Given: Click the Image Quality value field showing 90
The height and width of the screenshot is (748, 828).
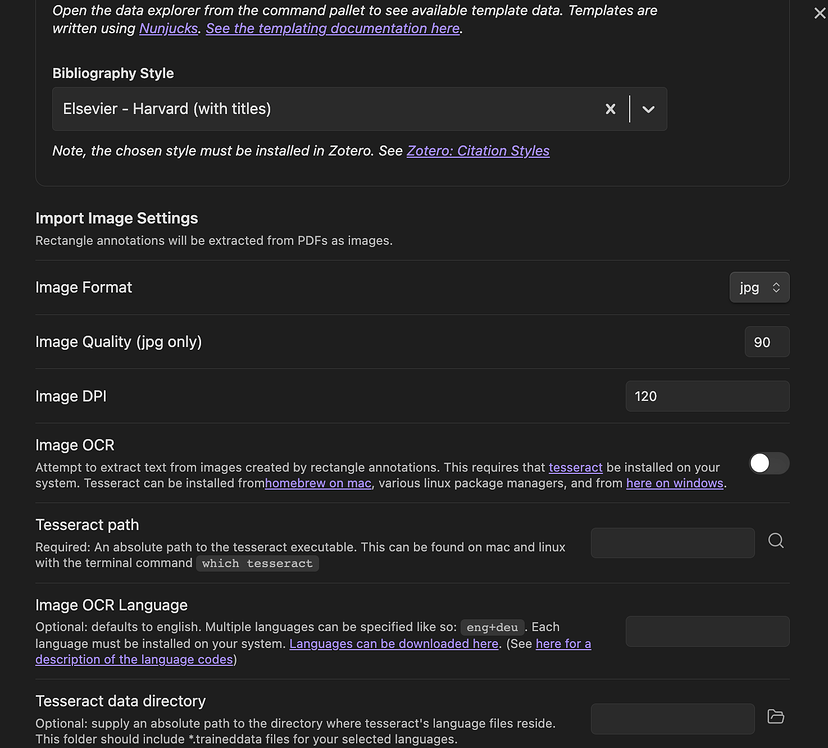Looking at the screenshot, I should 766,341.
